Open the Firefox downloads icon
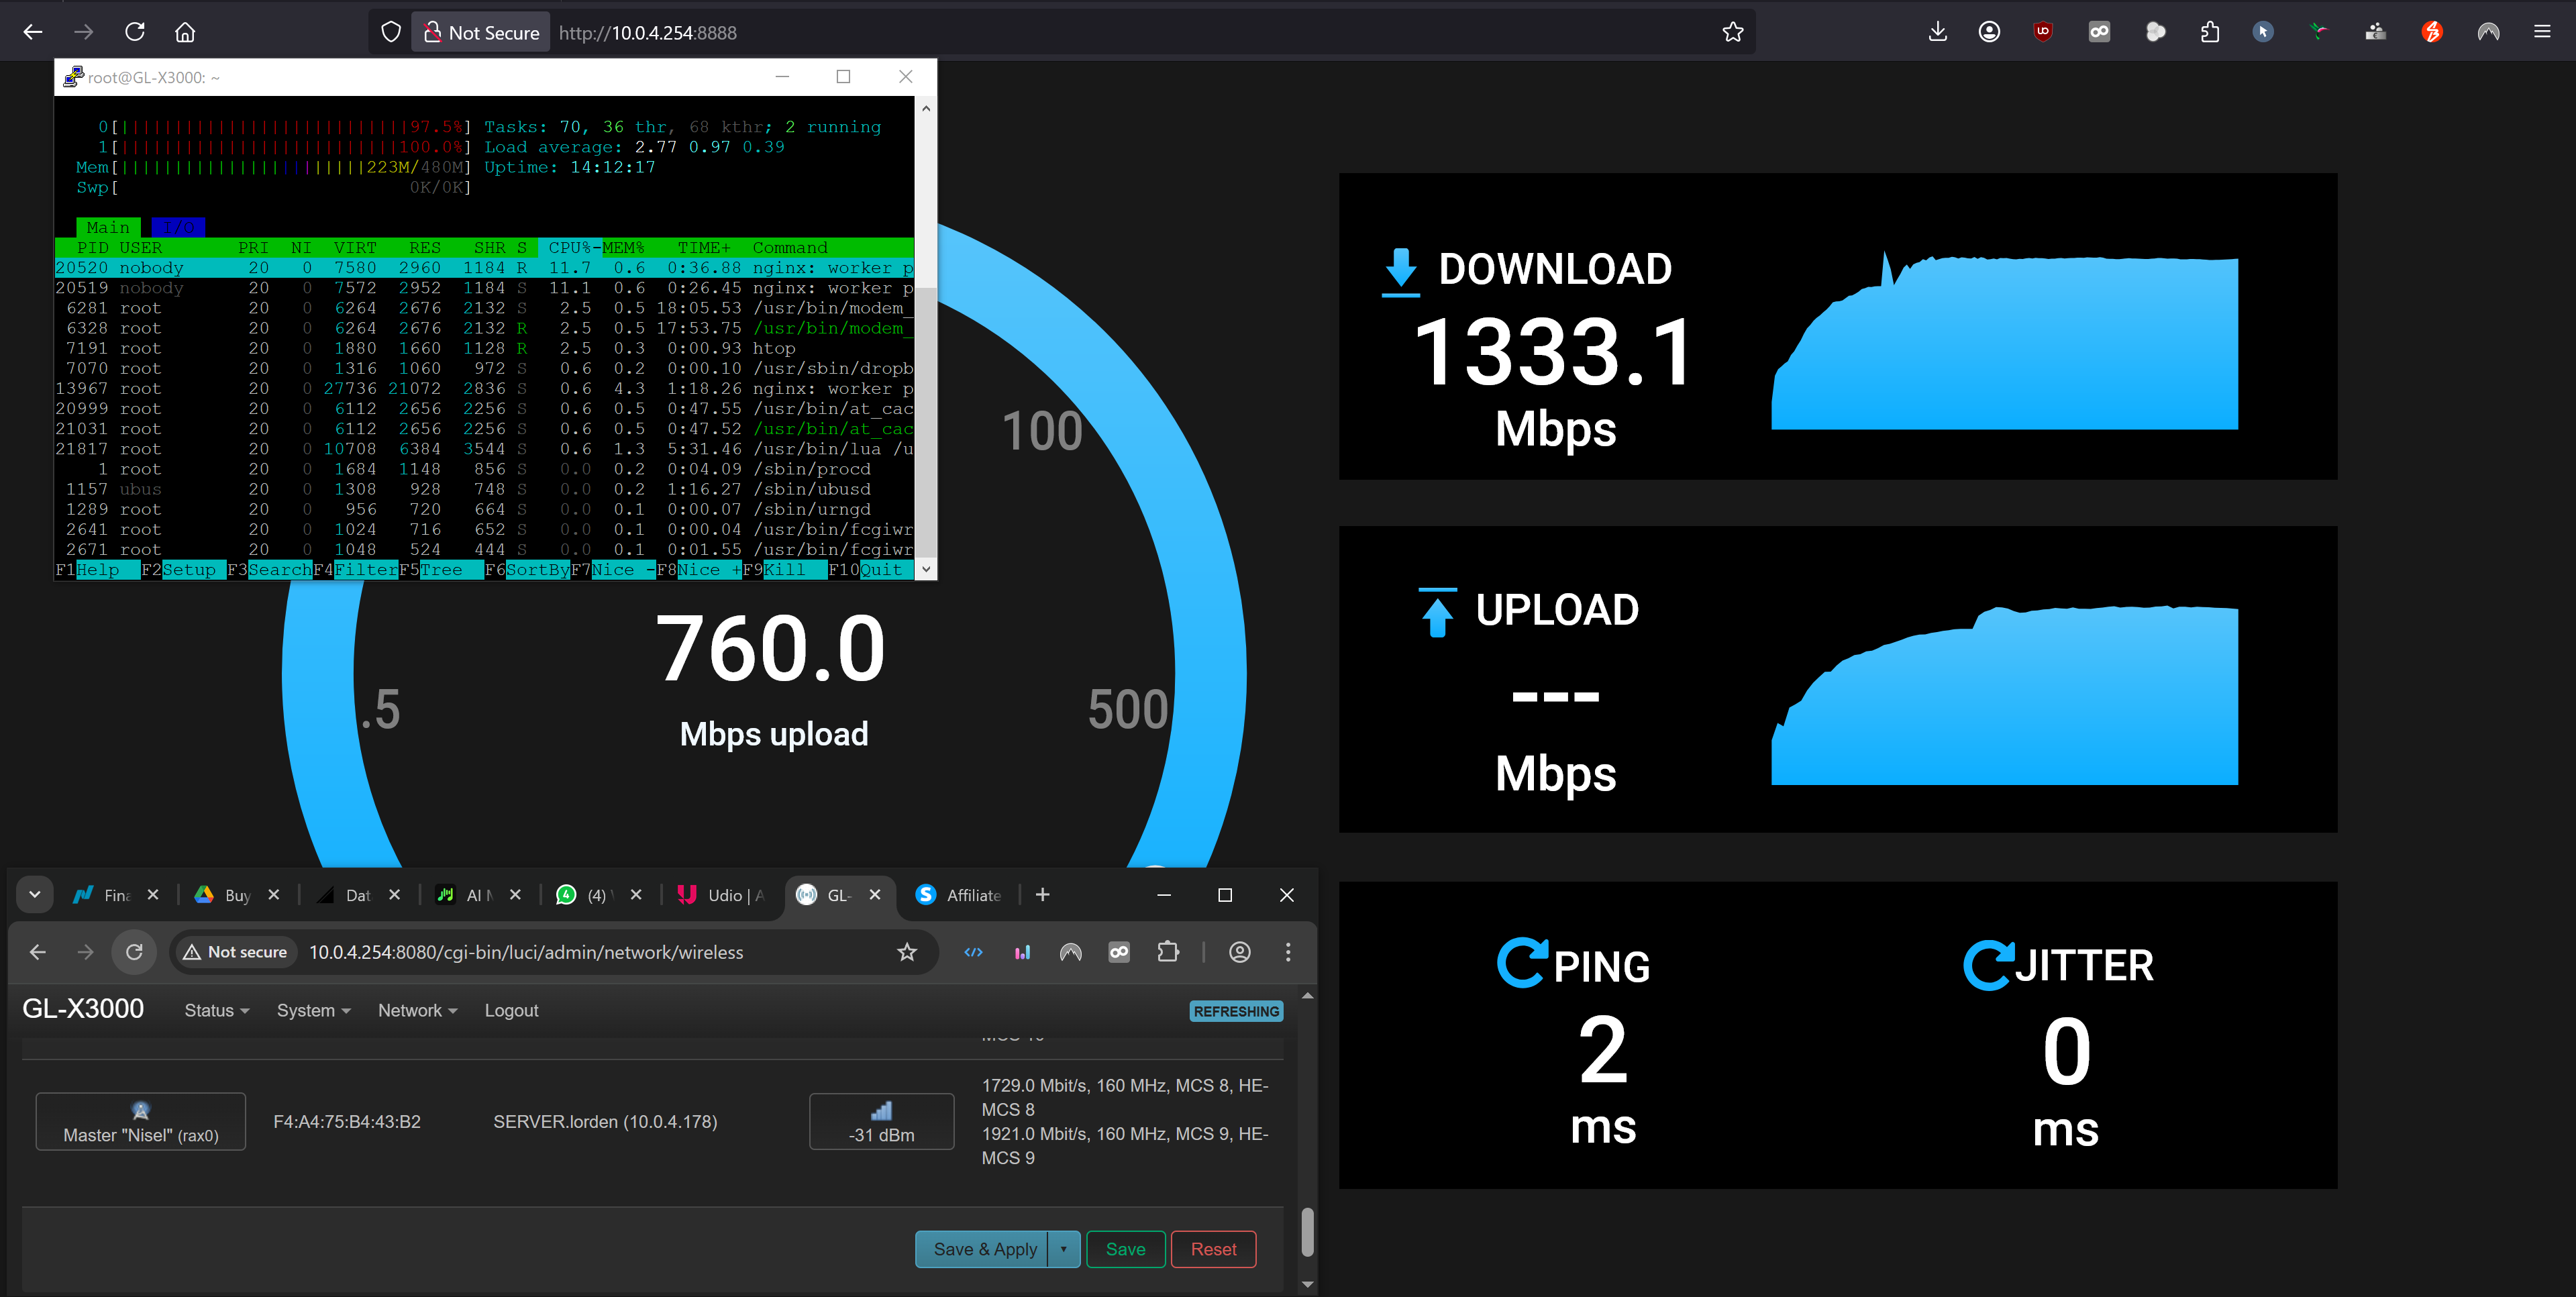 coord(1937,32)
